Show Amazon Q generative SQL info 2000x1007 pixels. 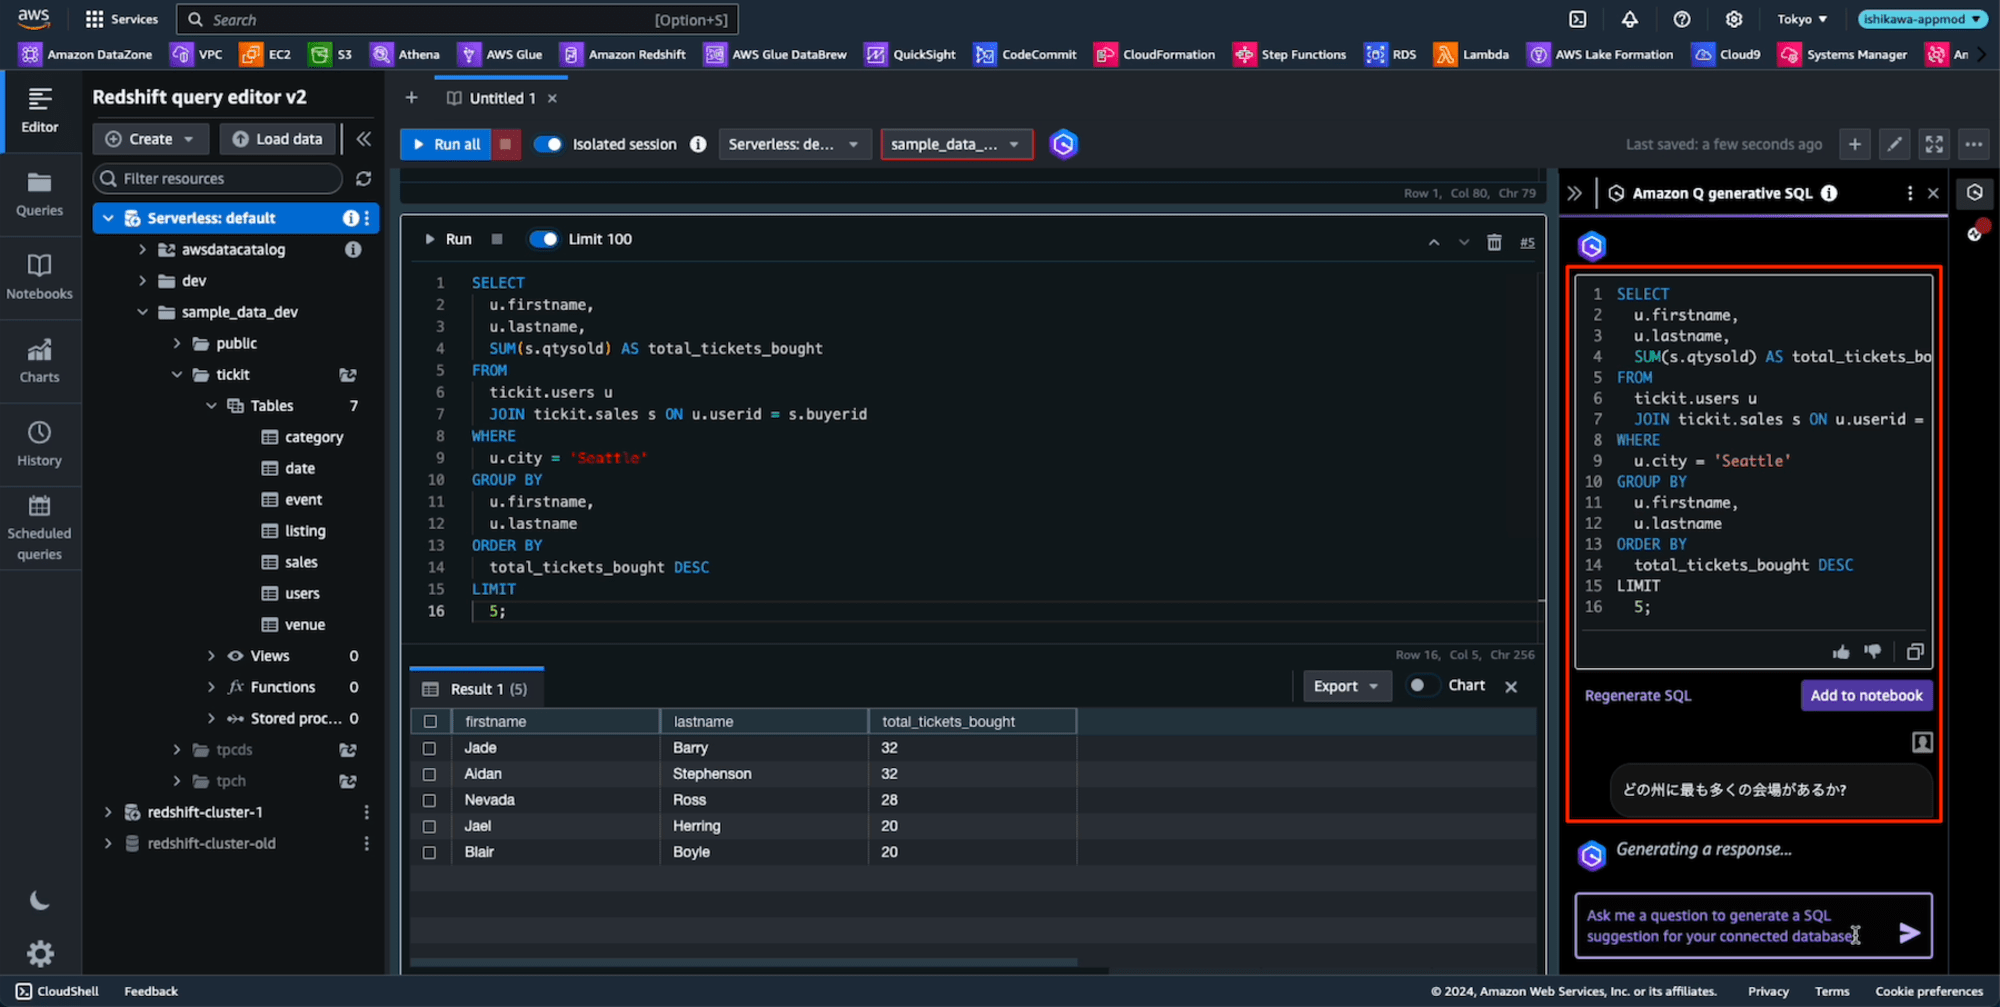coord(1829,193)
